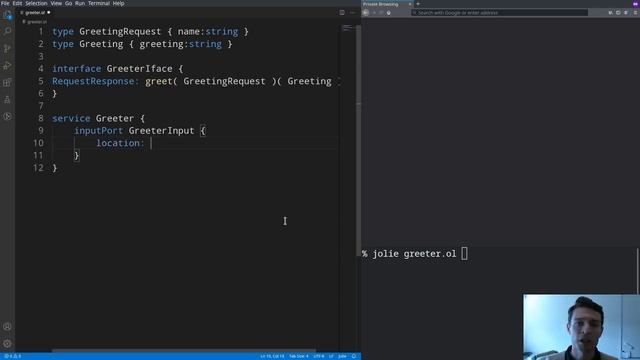This screenshot has width=640, height=360.
Task: Click the icon left of the hamburger menu
Action: 626,13
